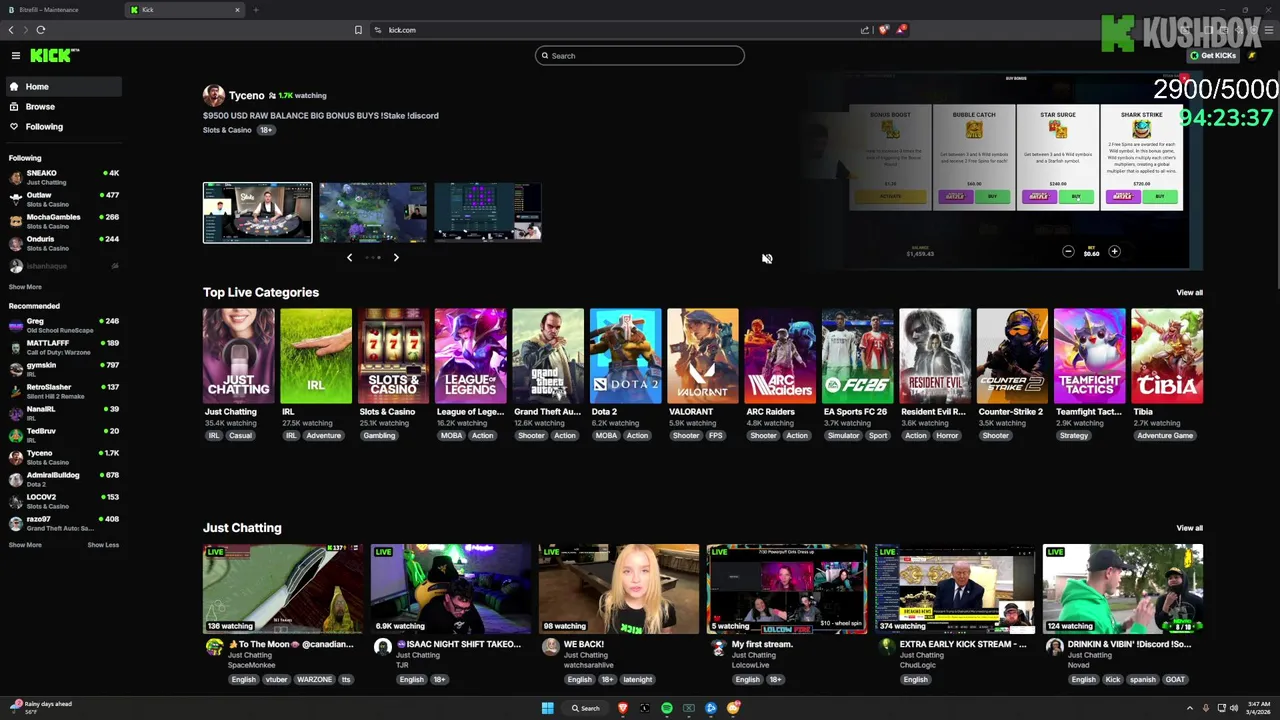Open the Brave Shields icon in address bar
1280x720 pixels.
point(883,30)
